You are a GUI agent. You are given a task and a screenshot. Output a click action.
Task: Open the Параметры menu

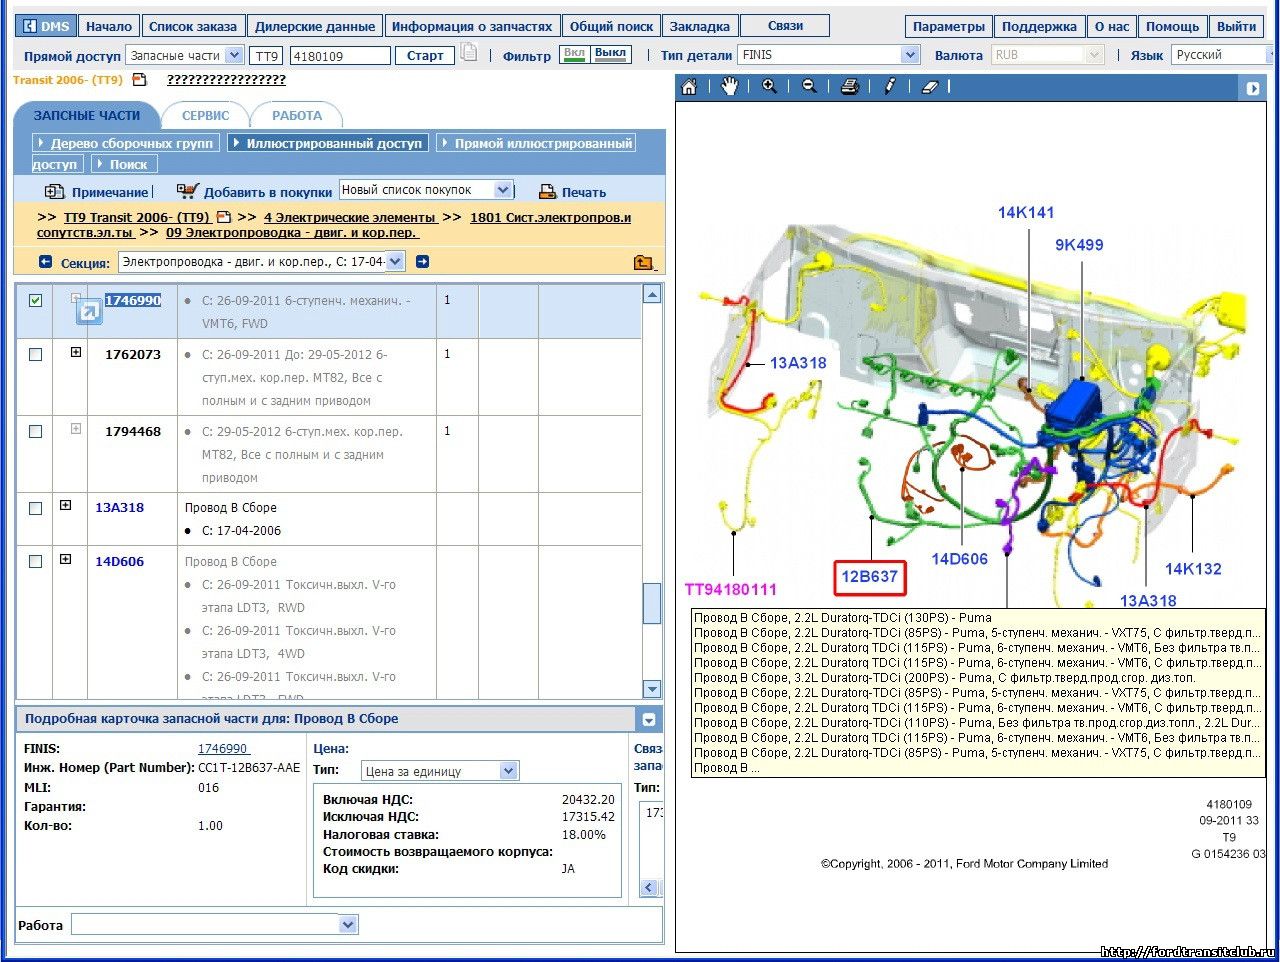click(x=949, y=26)
